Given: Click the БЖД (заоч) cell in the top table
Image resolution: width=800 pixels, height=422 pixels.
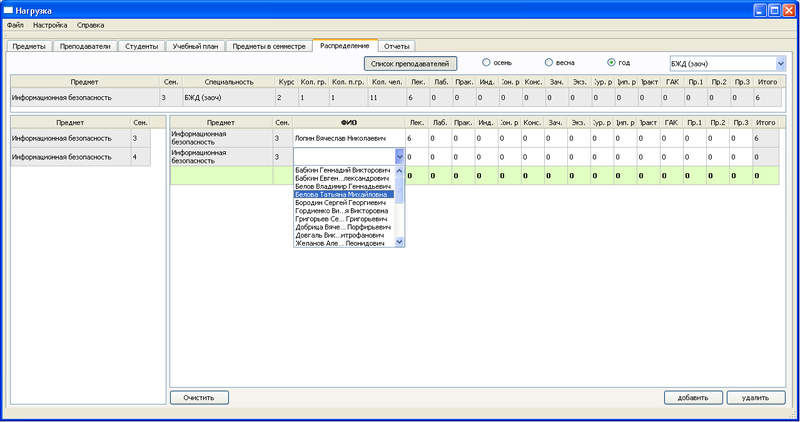Looking at the screenshot, I should (x=229, y=97).
